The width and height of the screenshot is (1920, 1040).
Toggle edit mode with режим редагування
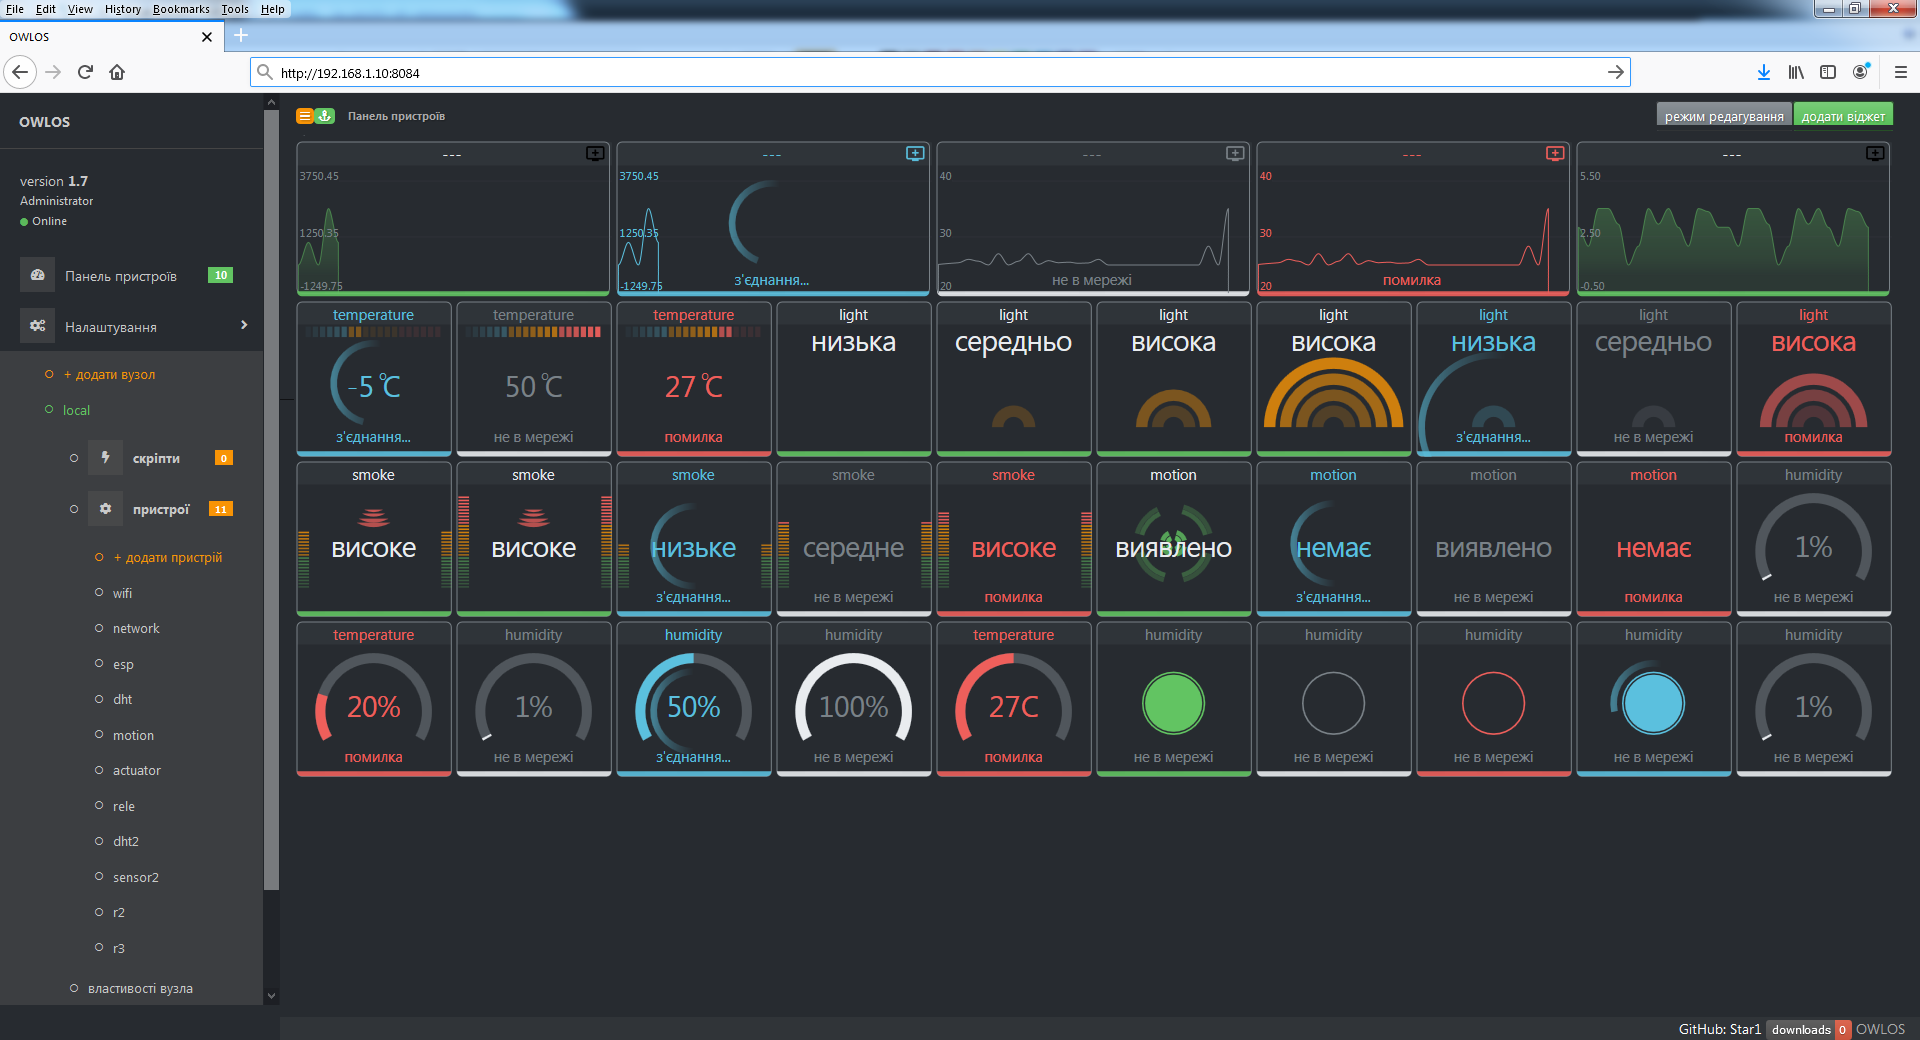click(1723, 116)
